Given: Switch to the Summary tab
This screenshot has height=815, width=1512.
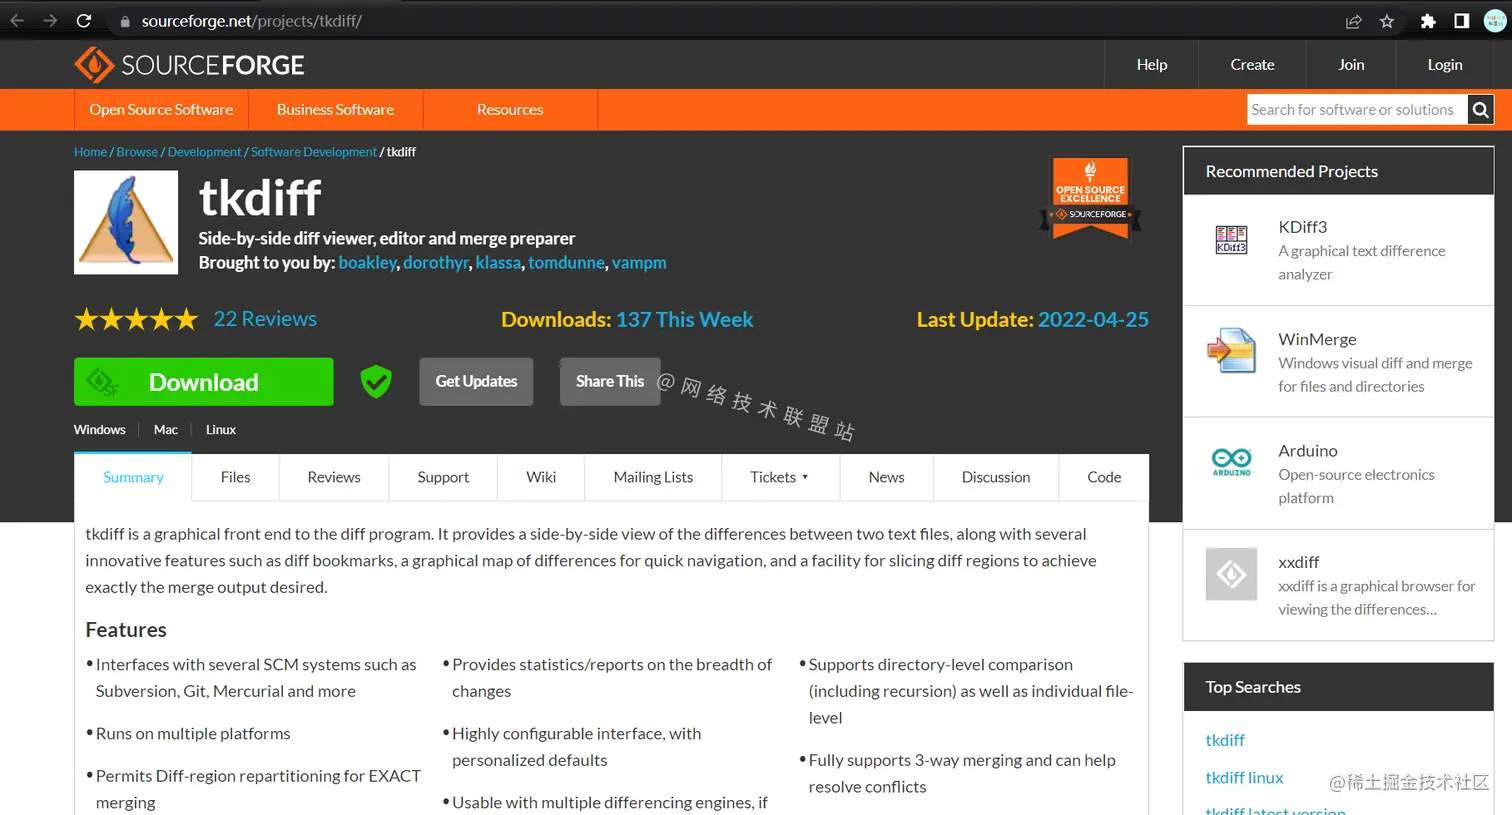Looking at the screenshot, I should [133, 478].
